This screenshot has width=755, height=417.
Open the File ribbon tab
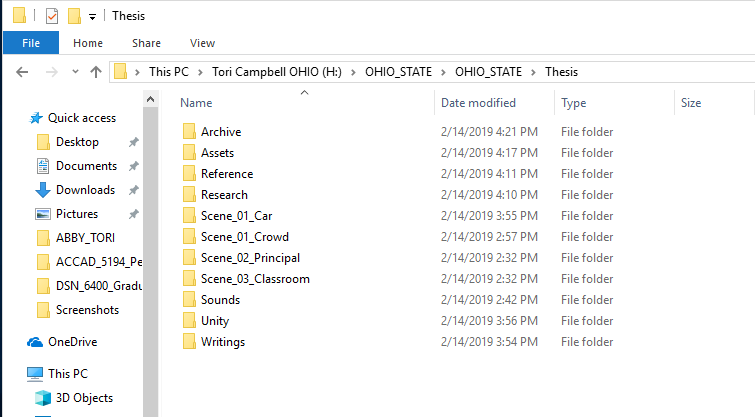click(x=31, y=43)
